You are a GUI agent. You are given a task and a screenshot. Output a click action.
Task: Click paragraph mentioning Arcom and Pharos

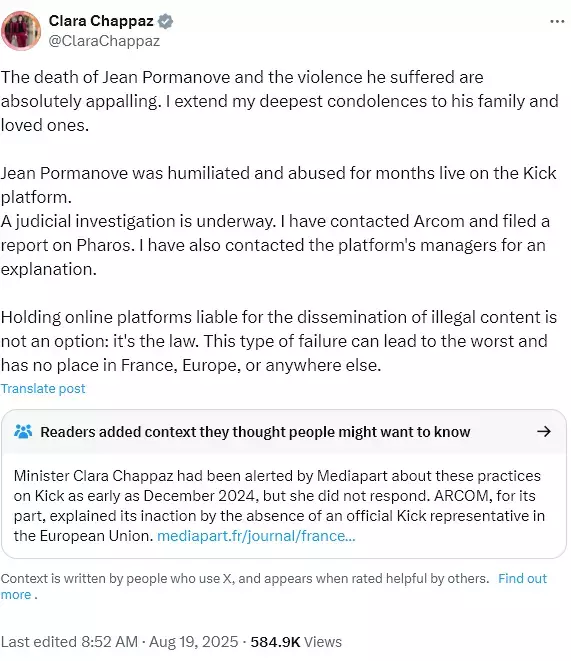(x=279, y=221)
